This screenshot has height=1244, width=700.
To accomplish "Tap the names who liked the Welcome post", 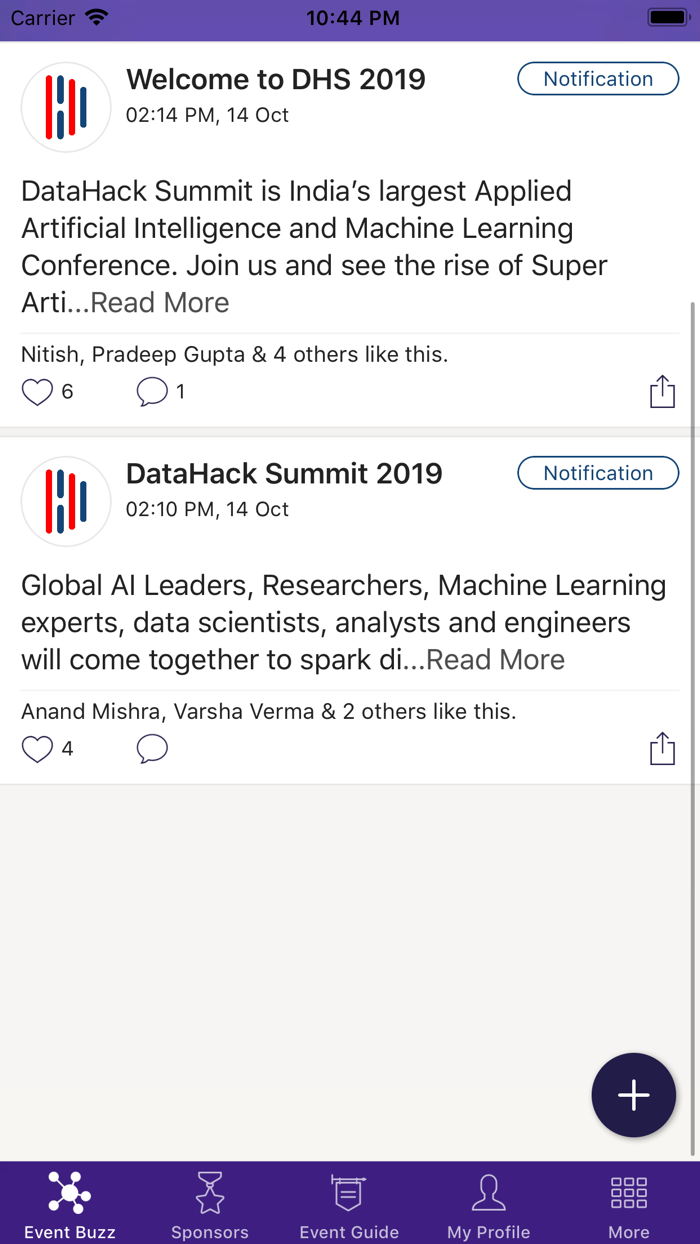I will (234, 354).
